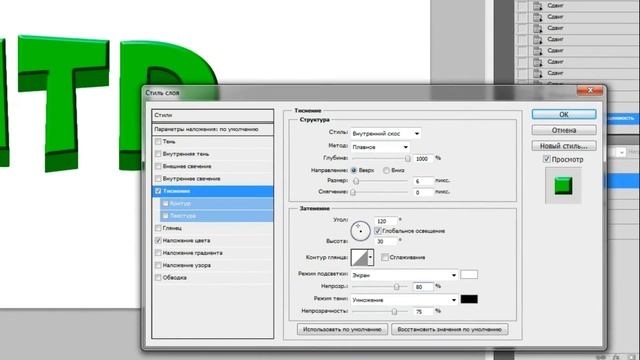The height and width of the screenshot is (360, 640).
Task: Click the Отмена button
Action: (x=564, y=130)
